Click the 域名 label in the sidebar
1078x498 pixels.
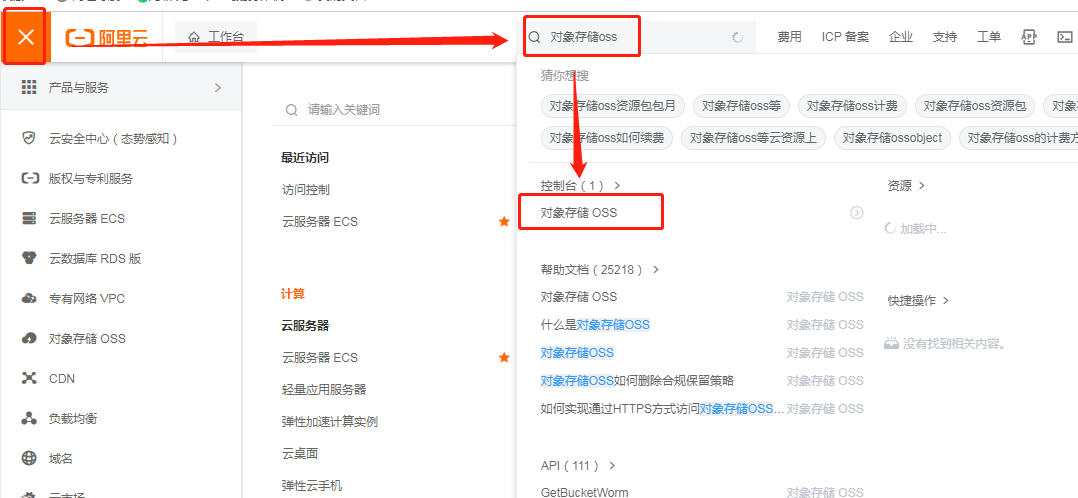click(x=60, y=458)
